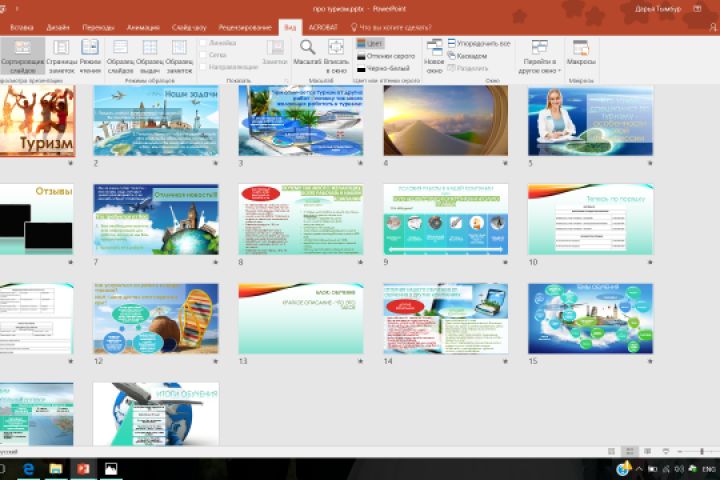Click the PowerPoint taskbar icon
This screenshot has width=720, height=480.
pyautogui.click(x=83, y=469)
